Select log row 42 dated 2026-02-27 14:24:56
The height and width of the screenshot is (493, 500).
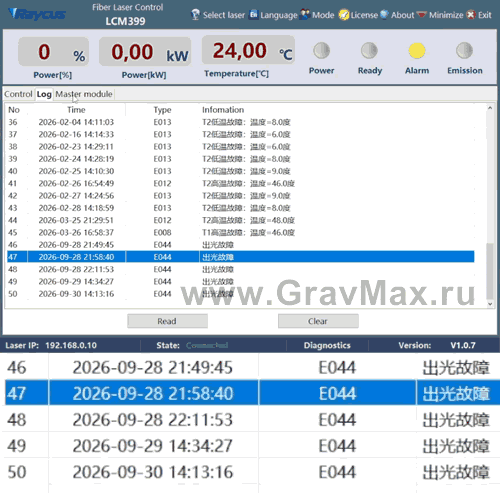[x=241, y=196]
